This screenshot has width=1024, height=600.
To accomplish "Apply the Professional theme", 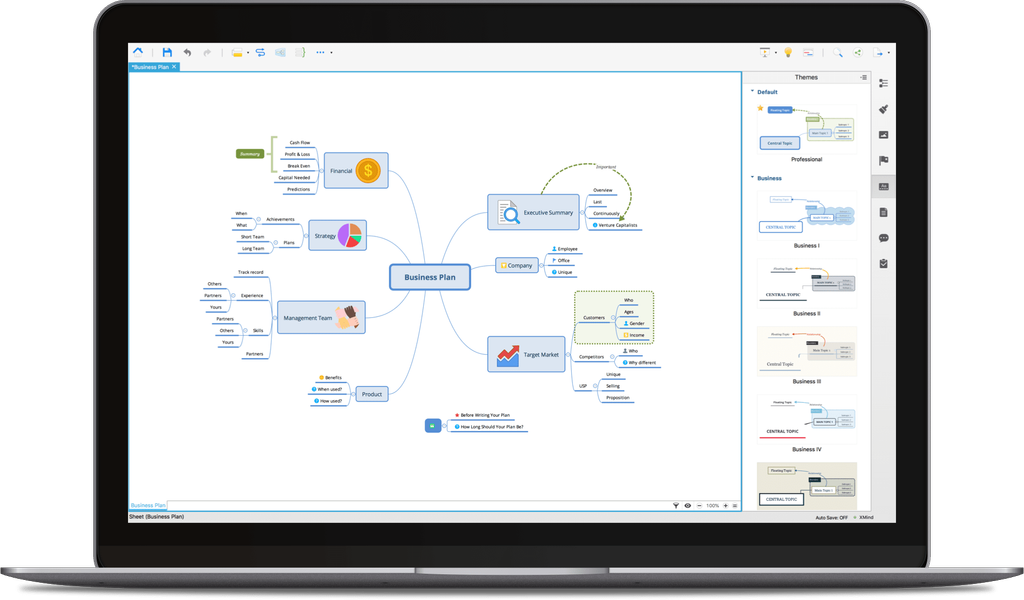I will (806, 130).
